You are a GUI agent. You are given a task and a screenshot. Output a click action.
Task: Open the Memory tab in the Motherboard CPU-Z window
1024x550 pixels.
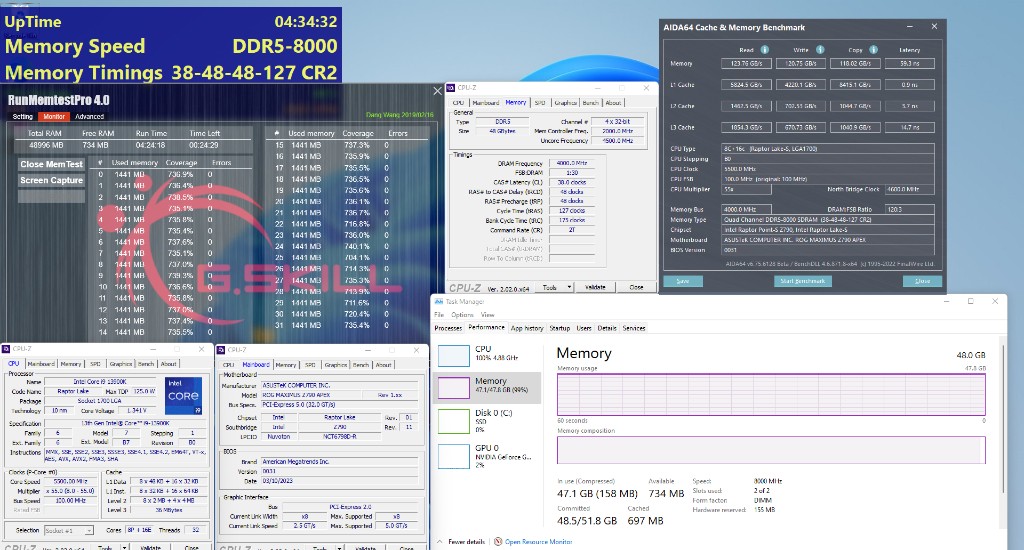coord(285,364)
